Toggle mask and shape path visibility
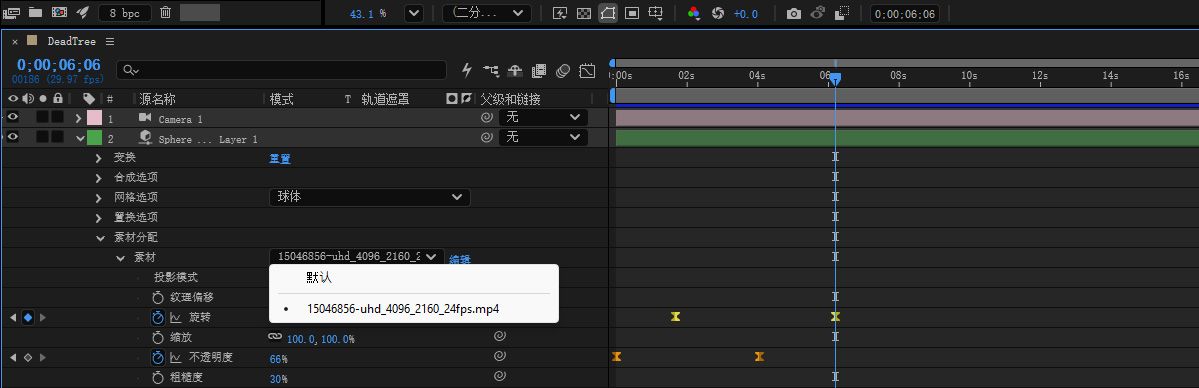The image size is (1199, 388). pos(608,13)
